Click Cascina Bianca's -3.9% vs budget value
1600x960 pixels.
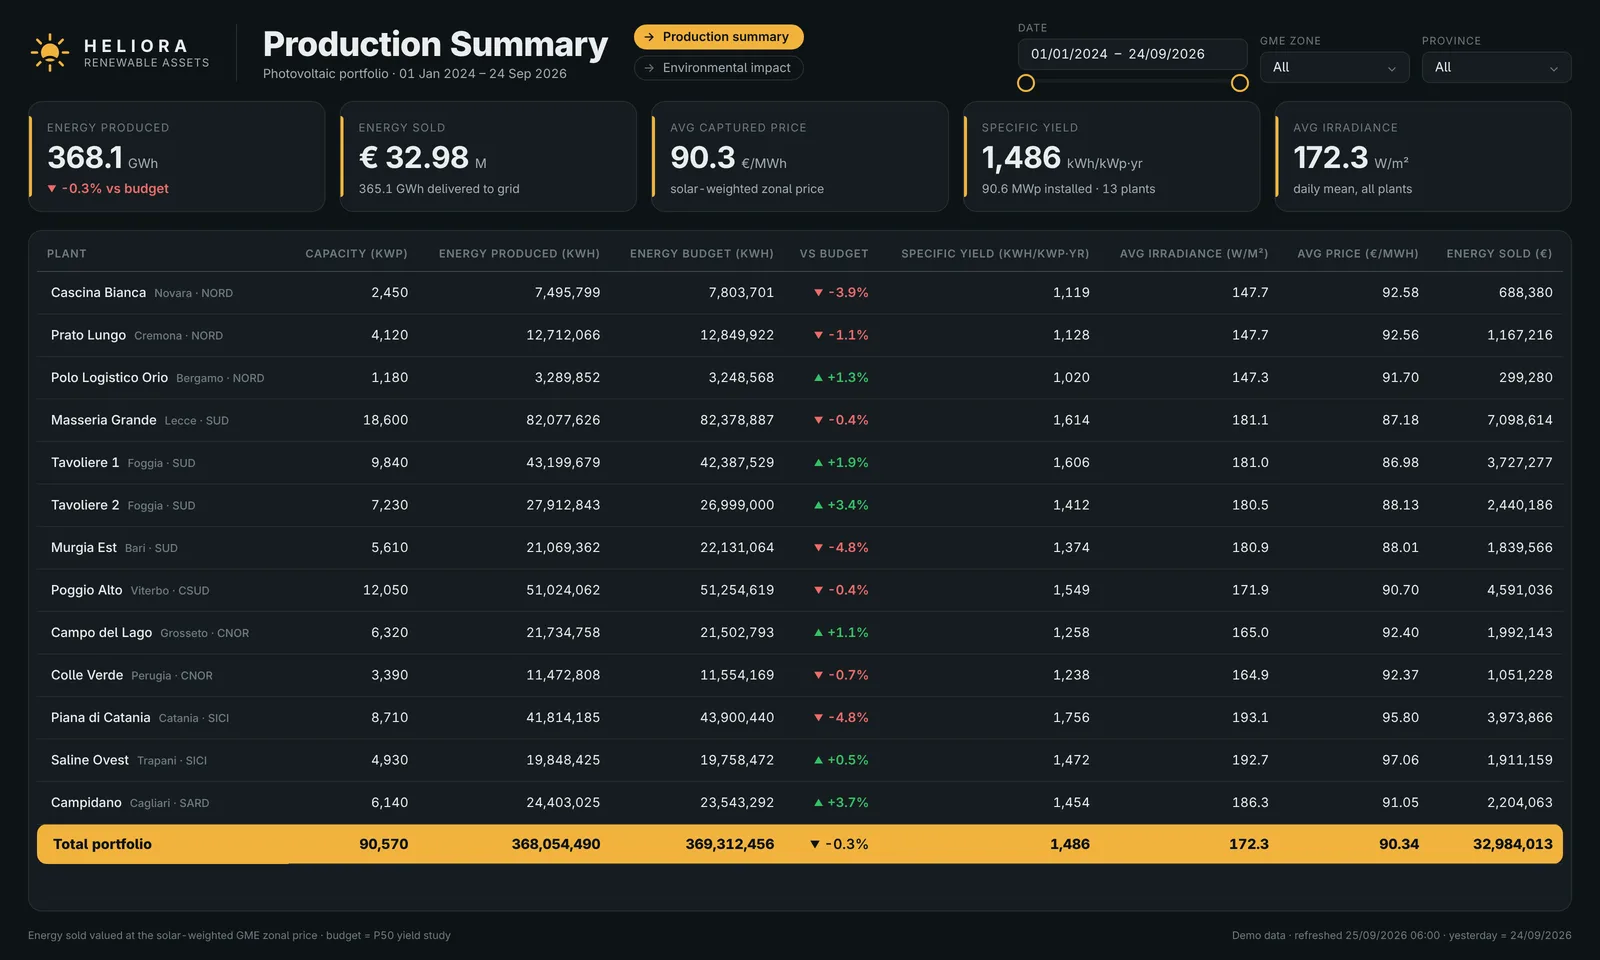[x=841, y=293]
